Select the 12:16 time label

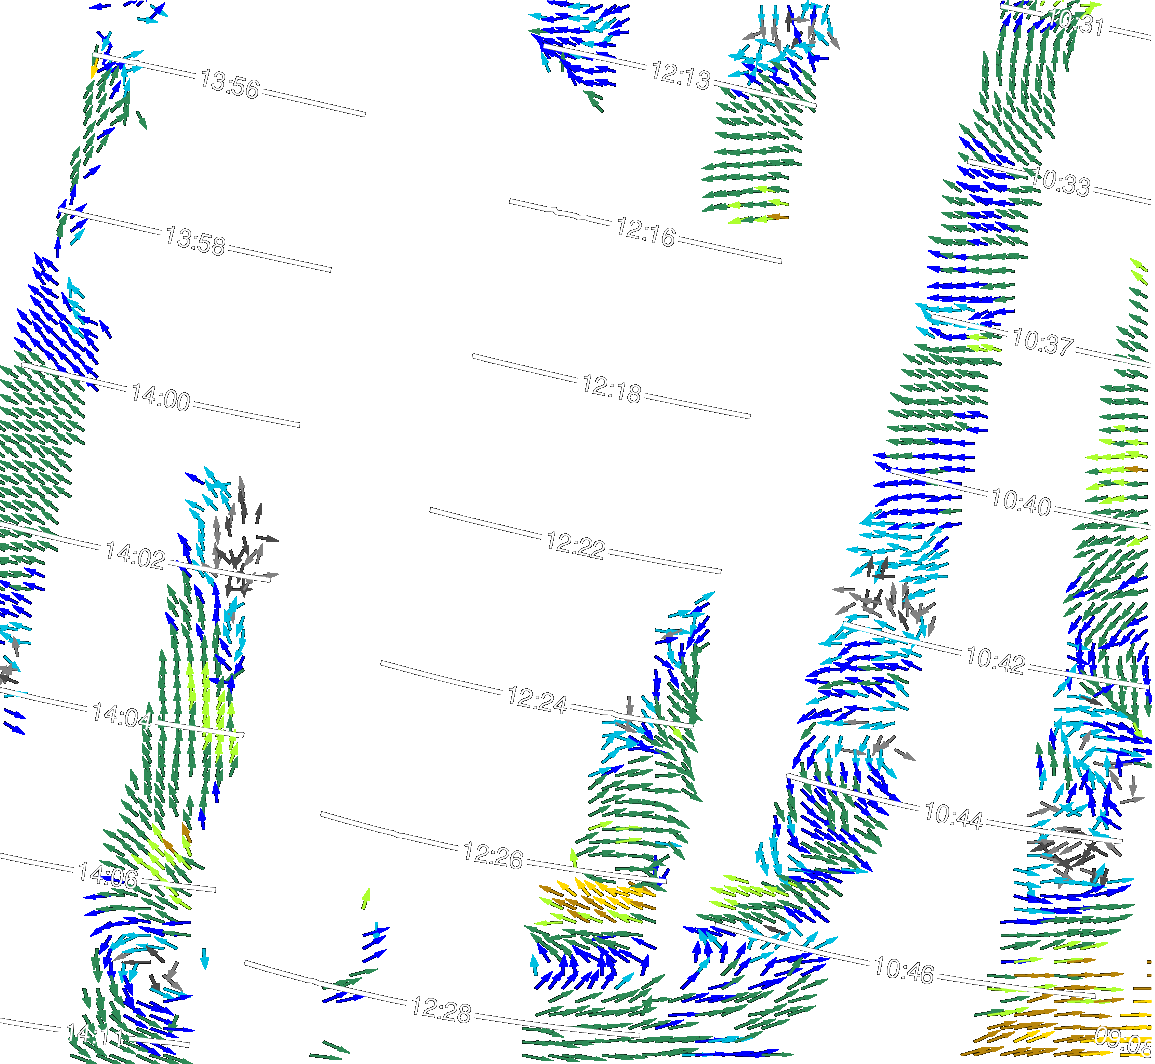645,231
